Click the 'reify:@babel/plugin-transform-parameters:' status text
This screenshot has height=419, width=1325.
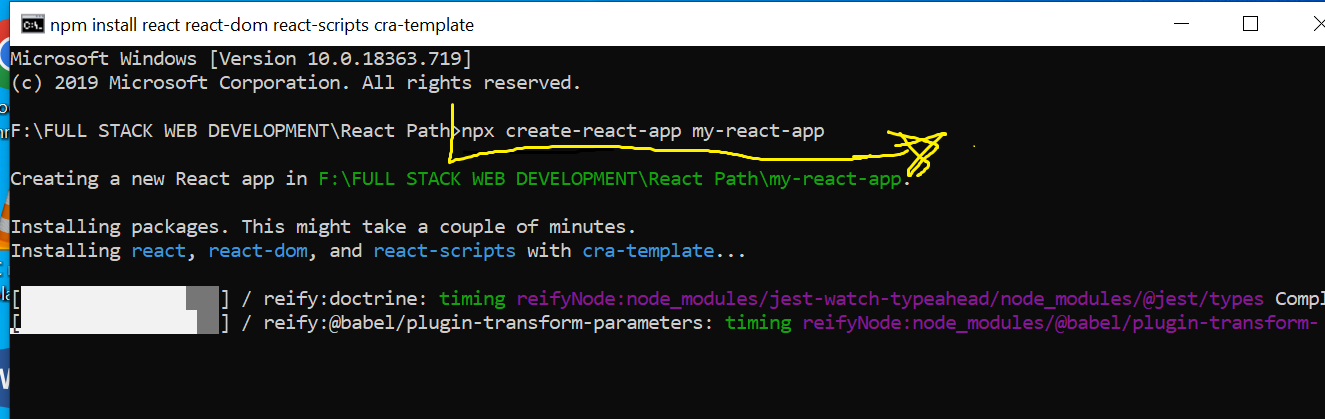489,322
